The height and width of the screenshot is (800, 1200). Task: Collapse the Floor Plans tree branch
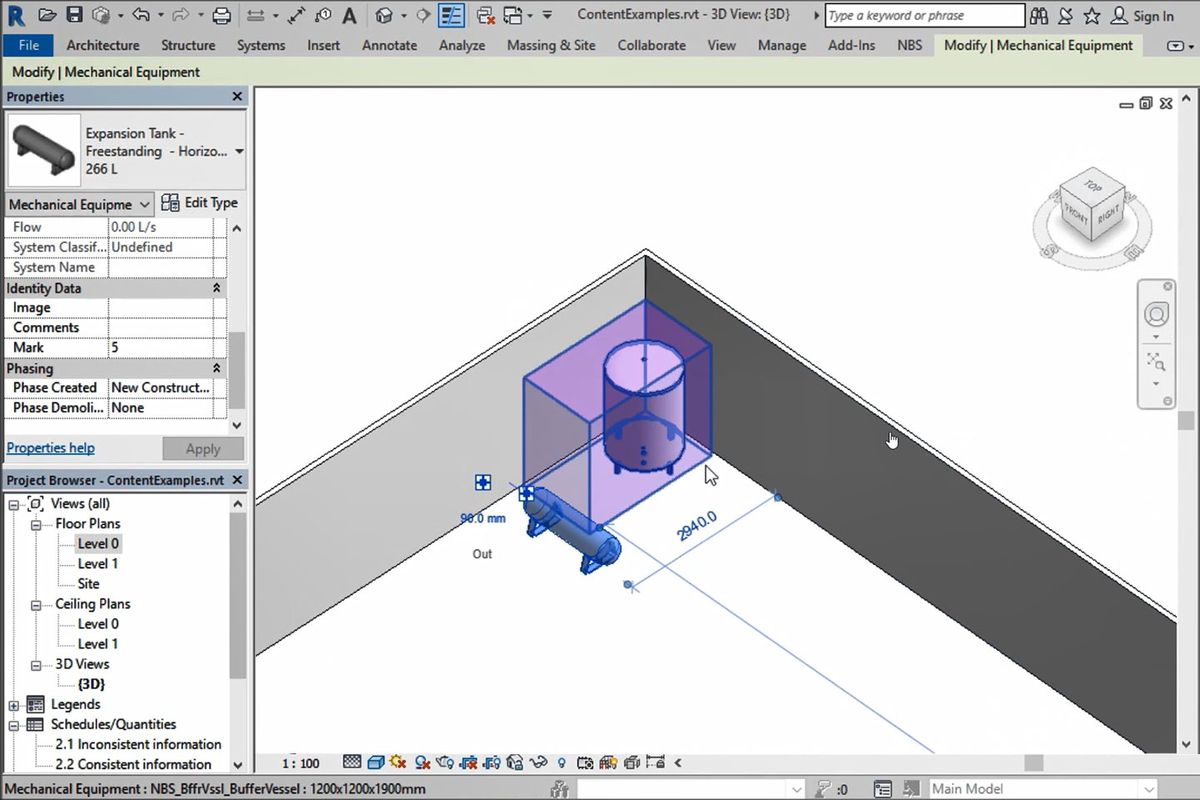click(x=34, y=523)
